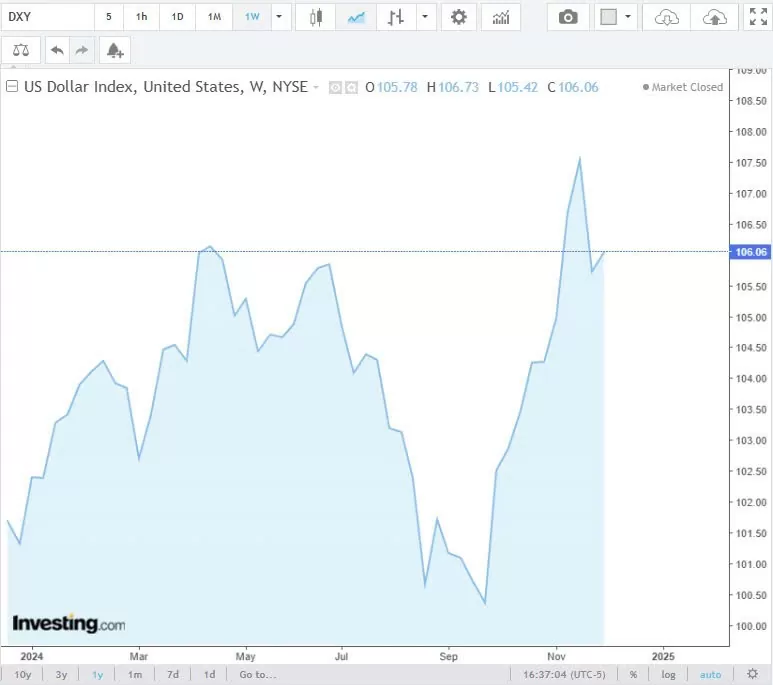Screen dimensions: 773x685
Task: Open the interval dropdown arrow
Action: [279, 17]
